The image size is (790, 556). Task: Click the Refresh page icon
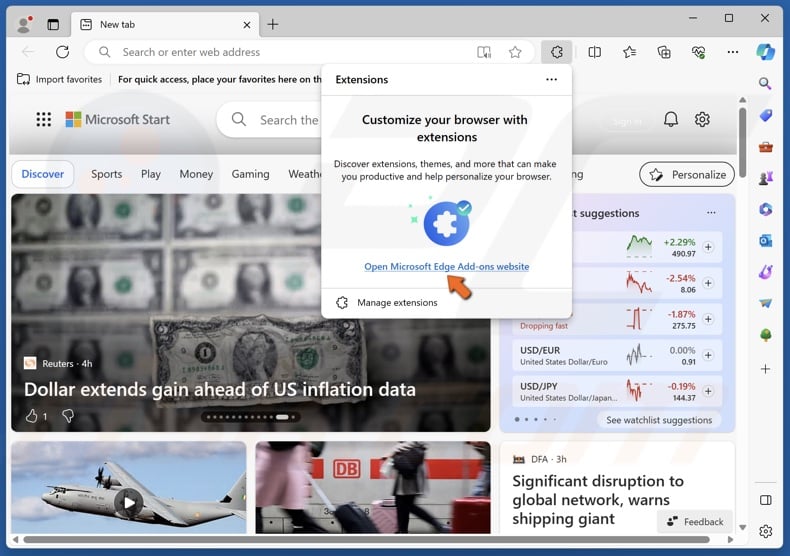tap(62, 52)
